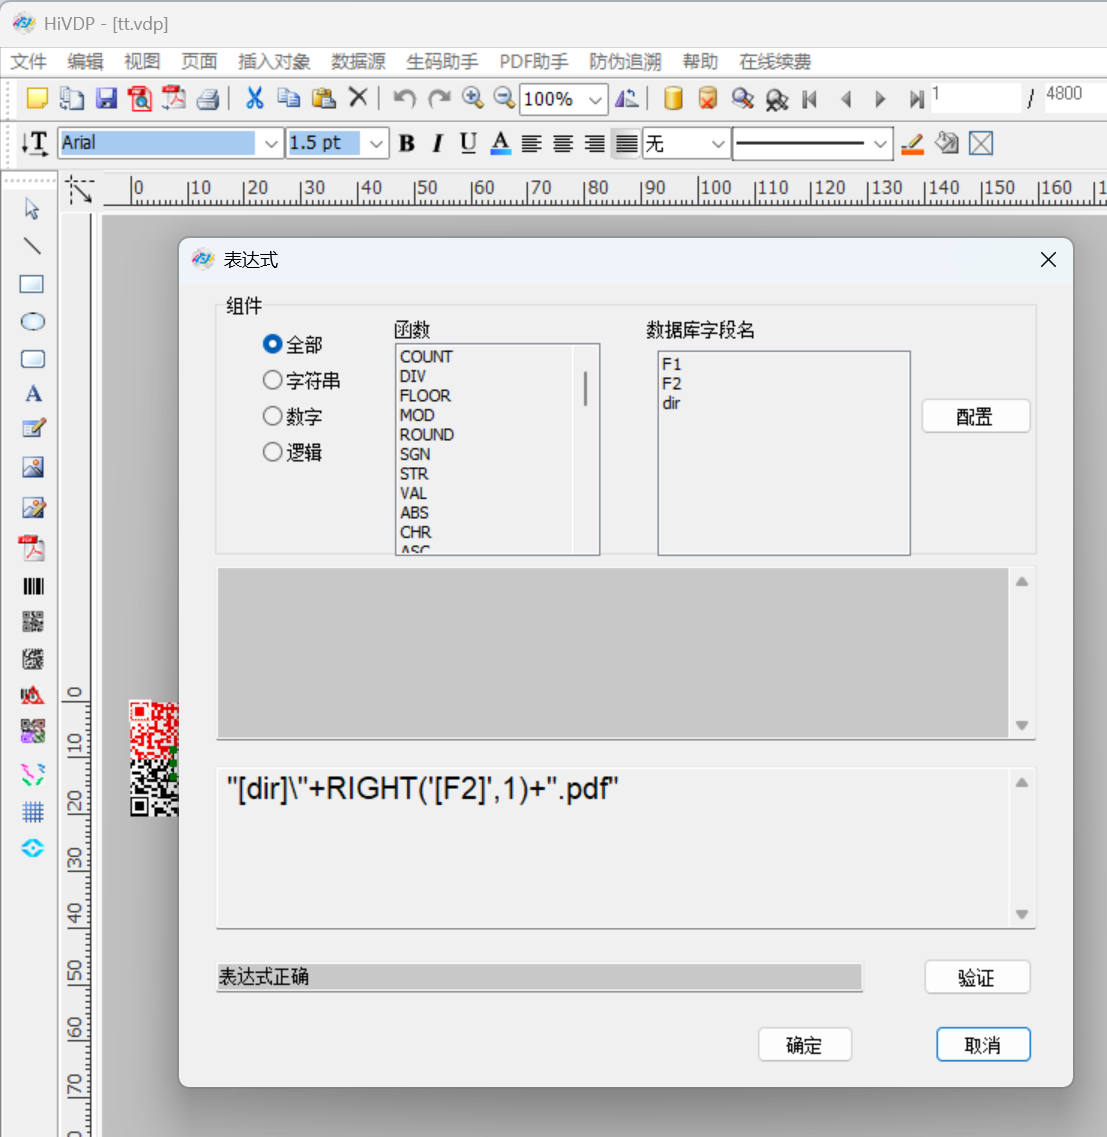This screenshot has width=1107, height=1137.
Task: Select the Barcode tool in sidebar
Action: pos(33,587)
